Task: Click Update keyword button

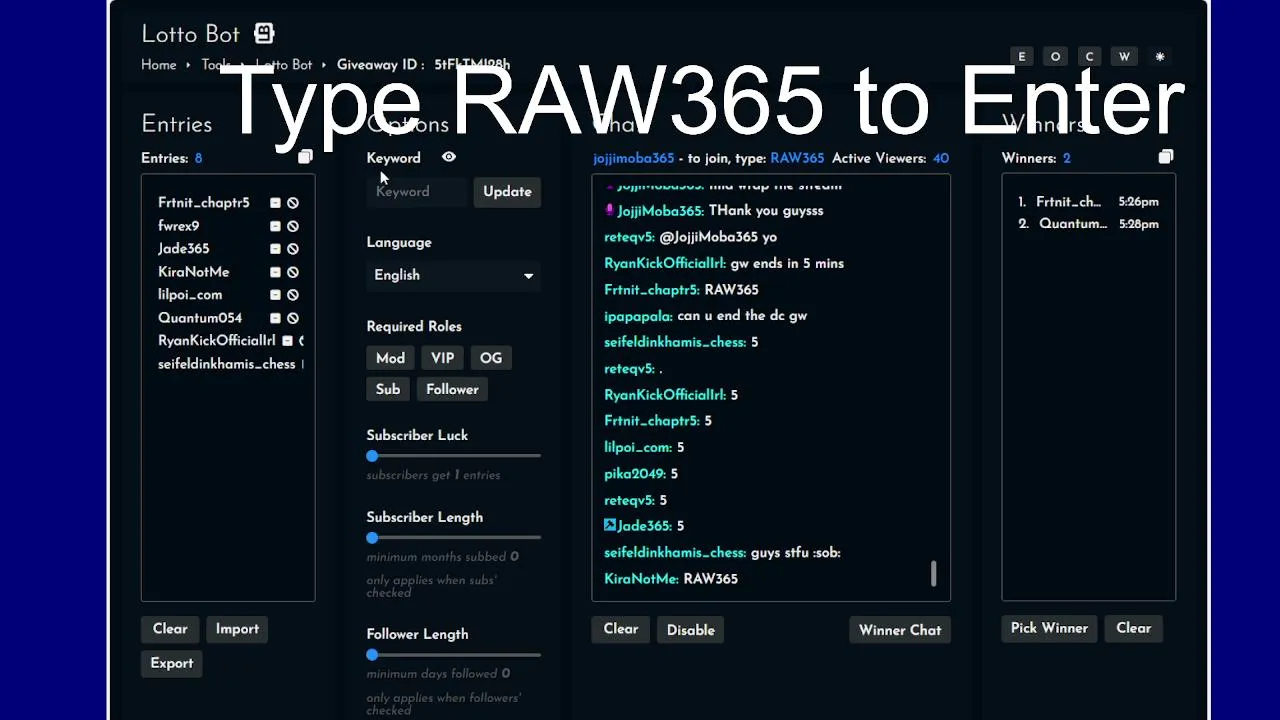Action: (507, 192)
